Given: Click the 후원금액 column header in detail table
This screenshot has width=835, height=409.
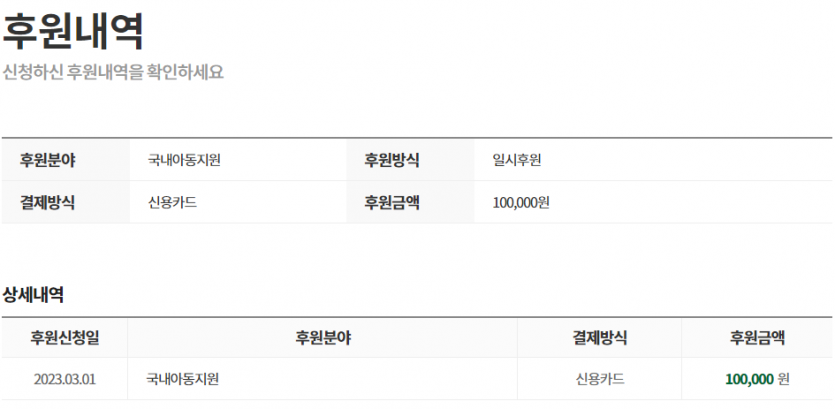Looking at the screenshot, I should [x=757, y=338].
